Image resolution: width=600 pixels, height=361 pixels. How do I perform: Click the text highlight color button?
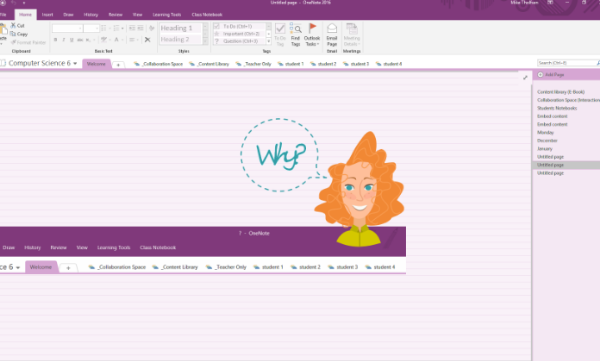(104, 40)
